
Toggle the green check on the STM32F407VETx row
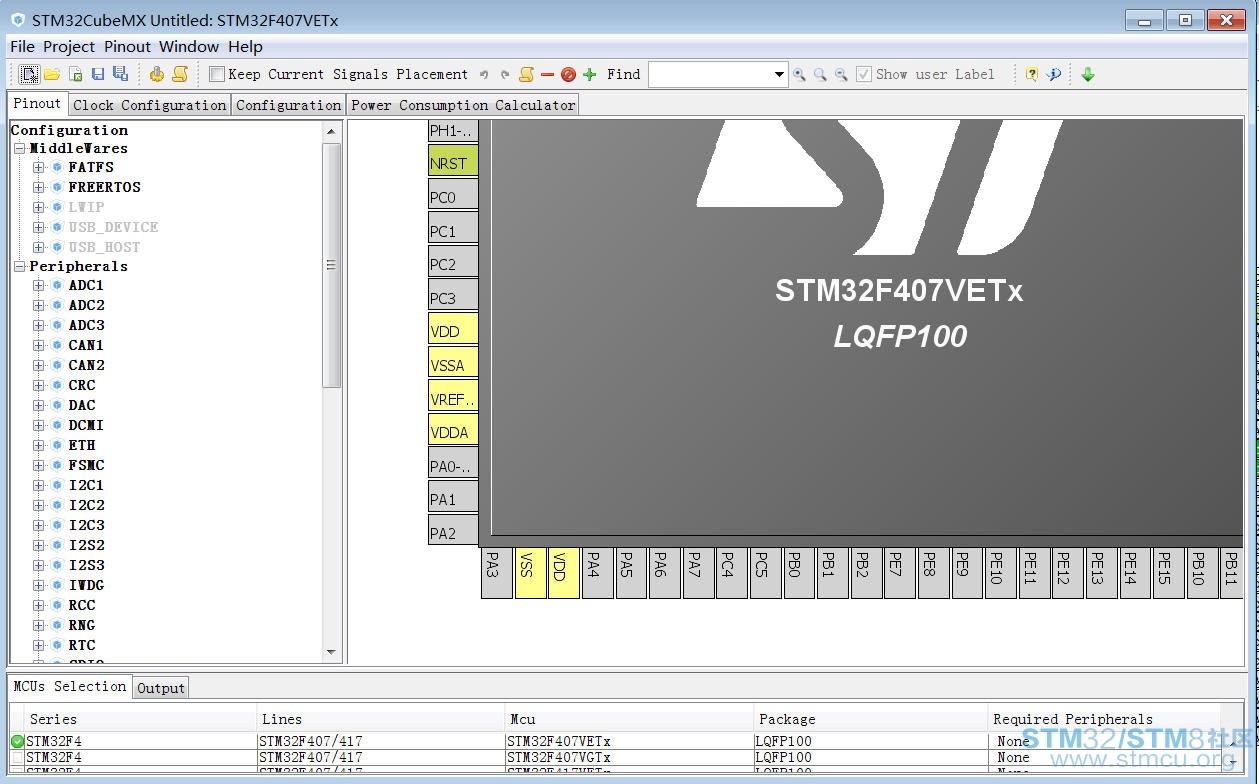coord(17,741)
